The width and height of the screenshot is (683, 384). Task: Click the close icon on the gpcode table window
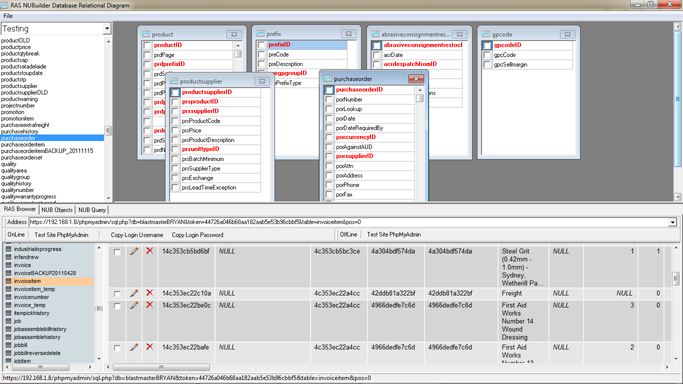coord(568,34)
